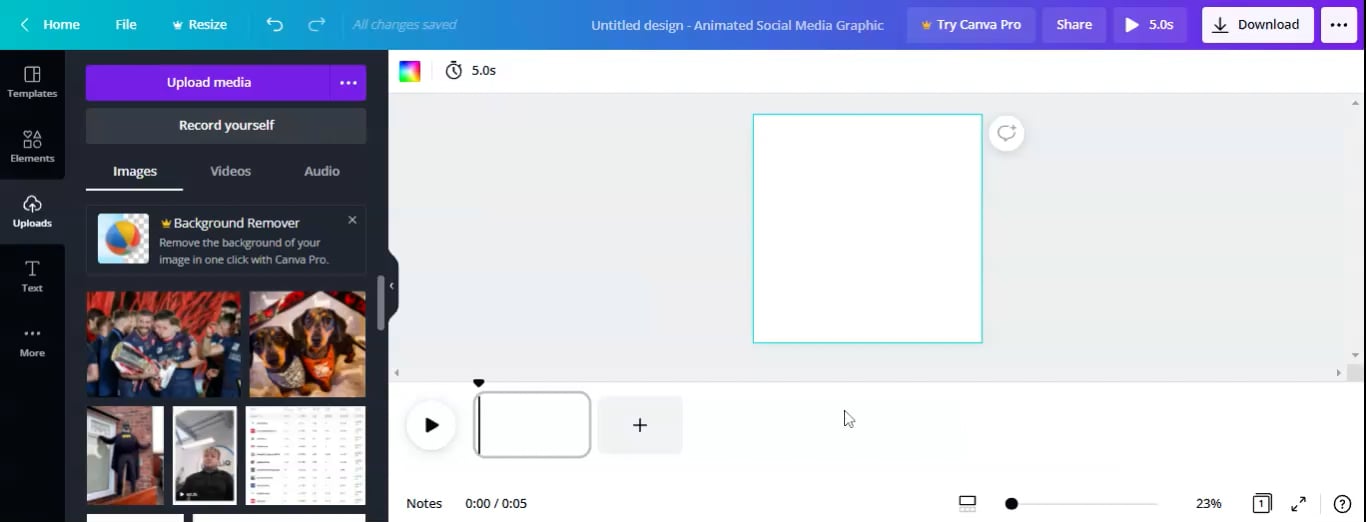Toggle the timeline view icon
Viewport: 1366px width, 522px height.
[967, 503]
